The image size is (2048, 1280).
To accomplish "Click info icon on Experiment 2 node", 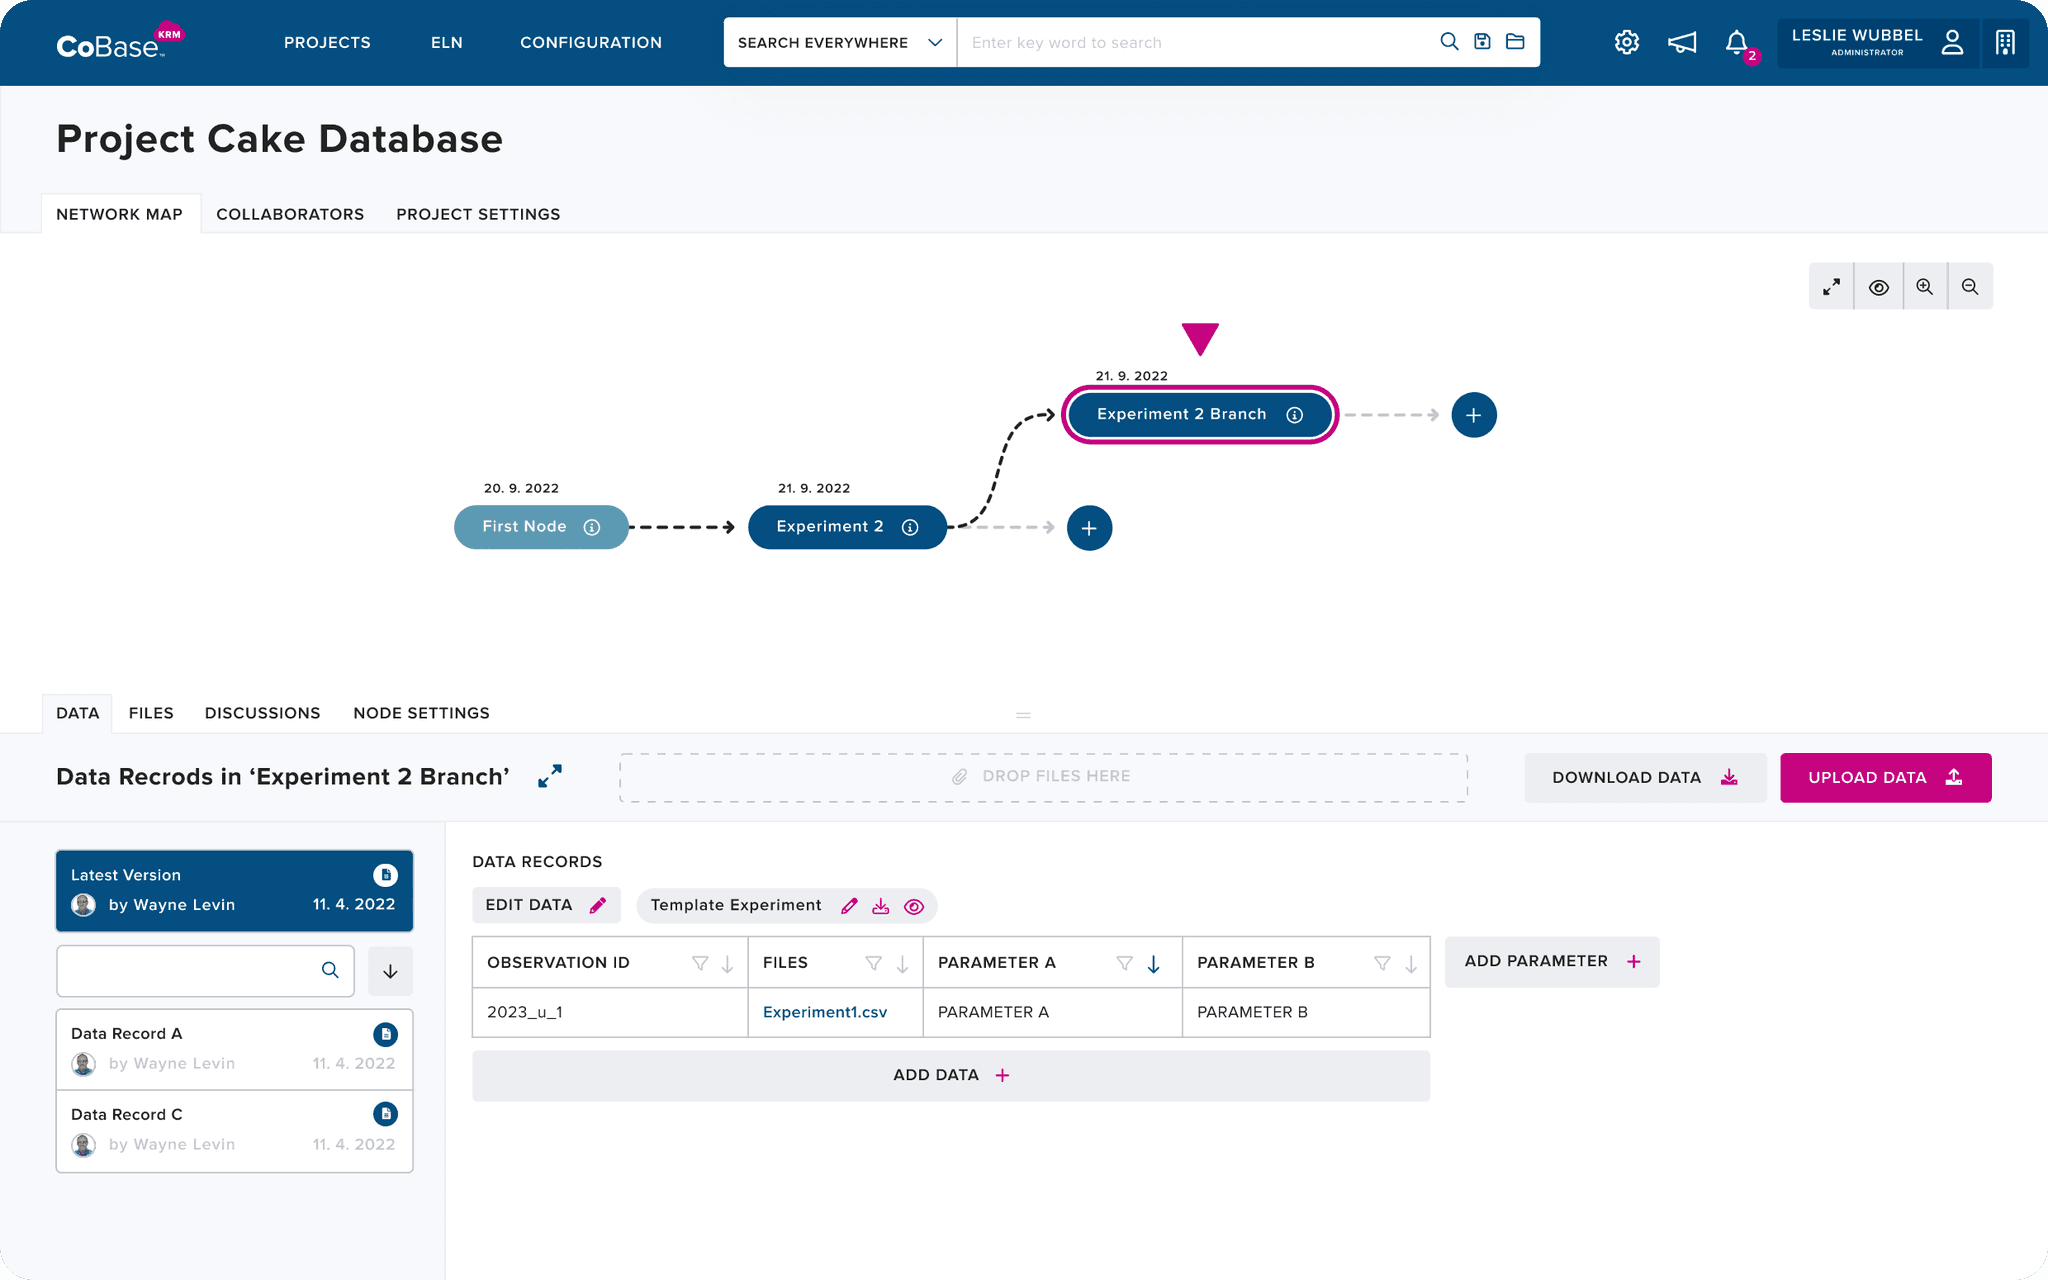I will click(x=910, y=527).
